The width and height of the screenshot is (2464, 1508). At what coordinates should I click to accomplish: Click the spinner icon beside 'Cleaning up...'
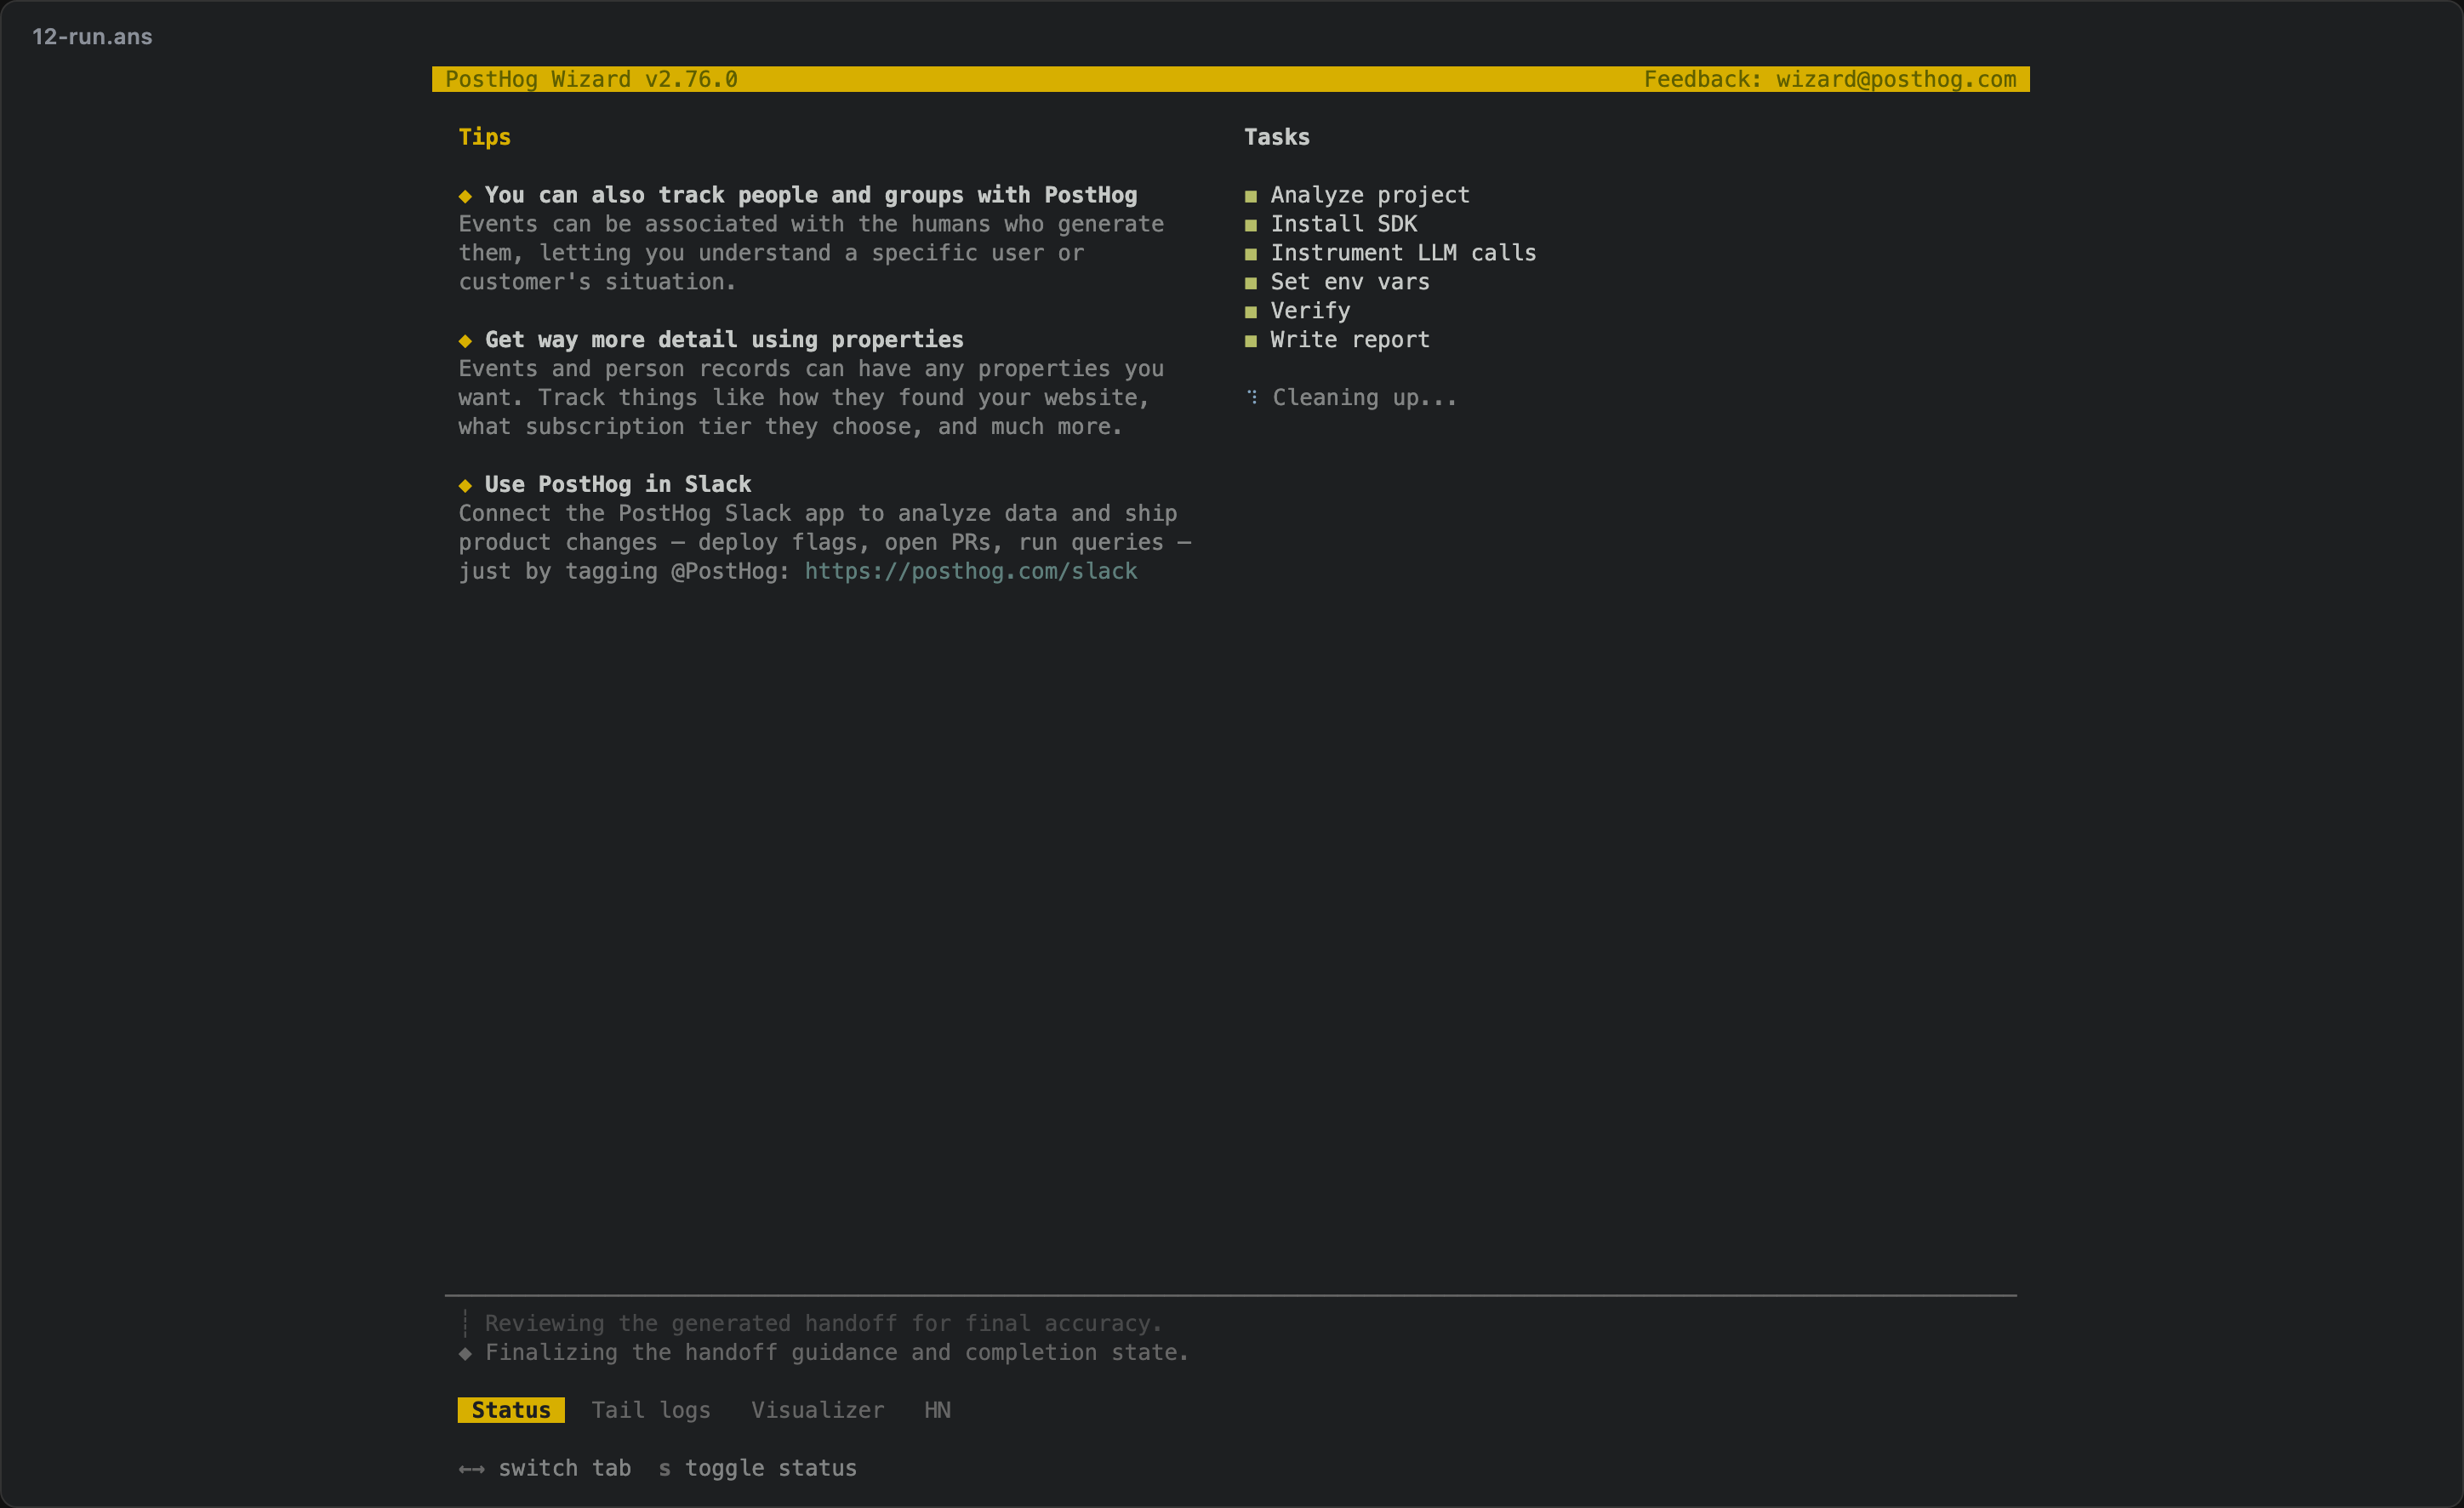coord(1252,397)
